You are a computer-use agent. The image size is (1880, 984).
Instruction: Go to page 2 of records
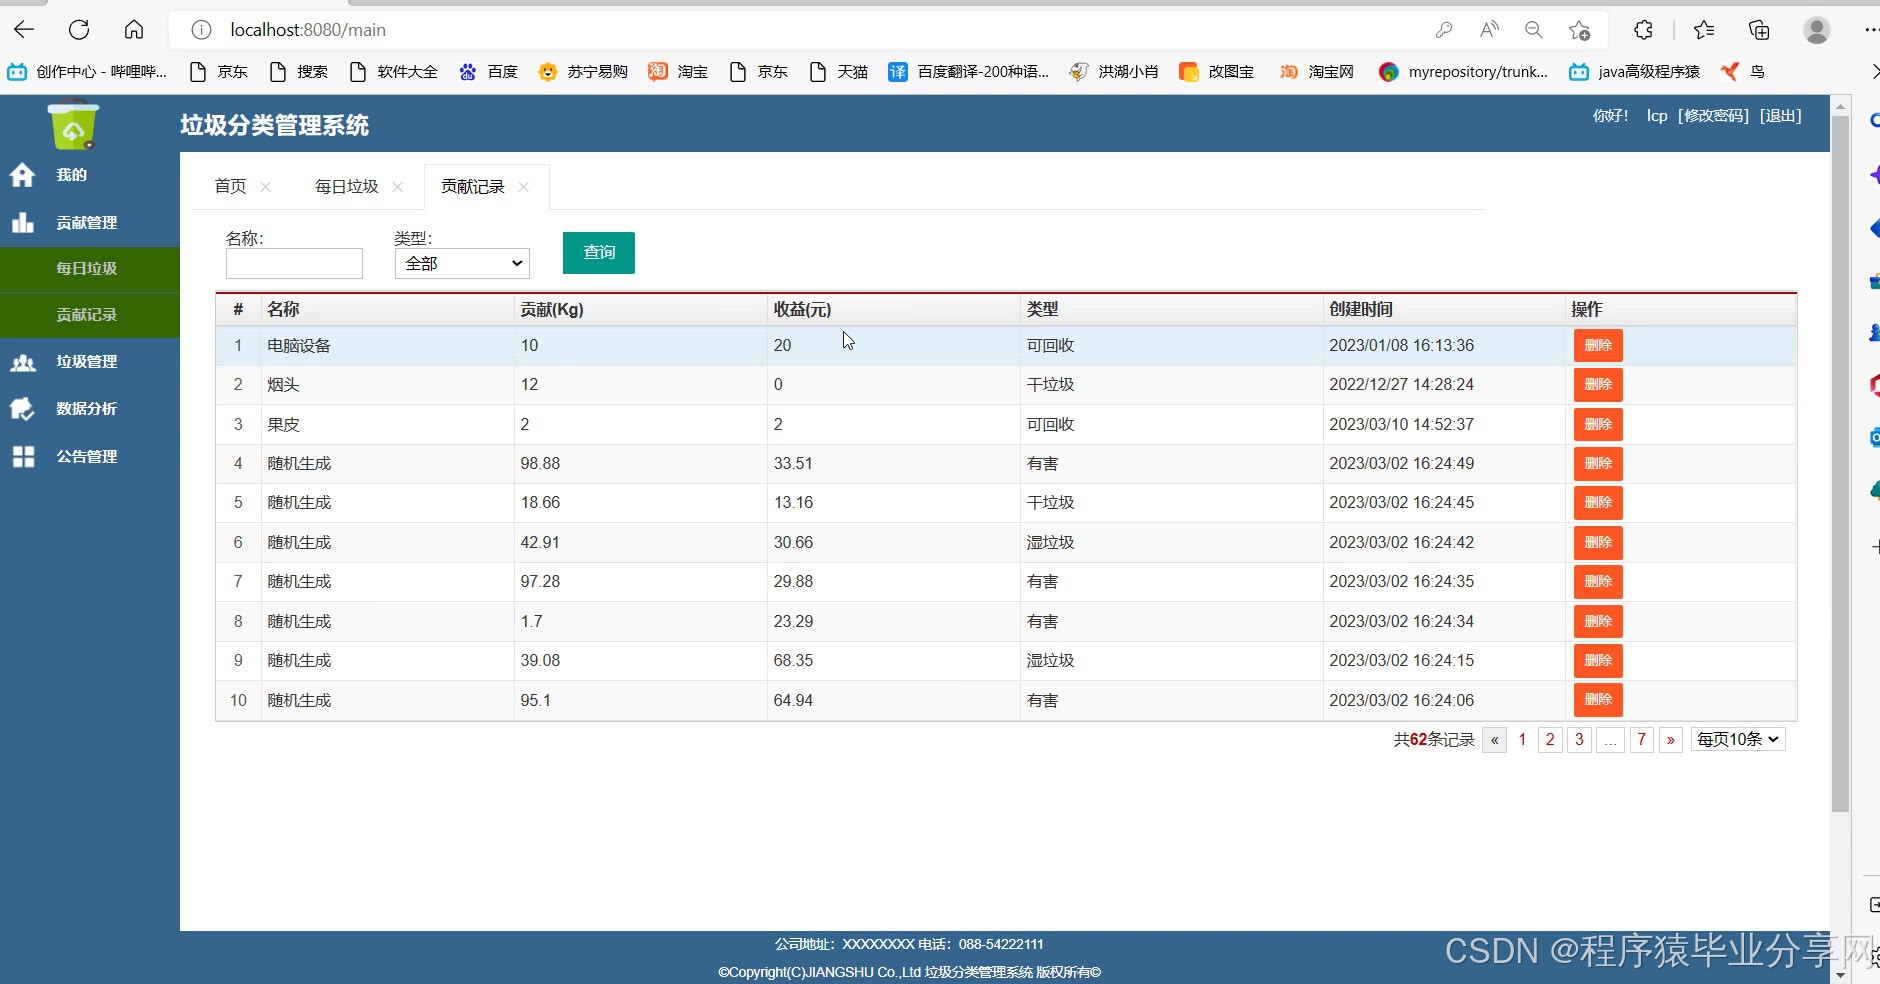1550,740
